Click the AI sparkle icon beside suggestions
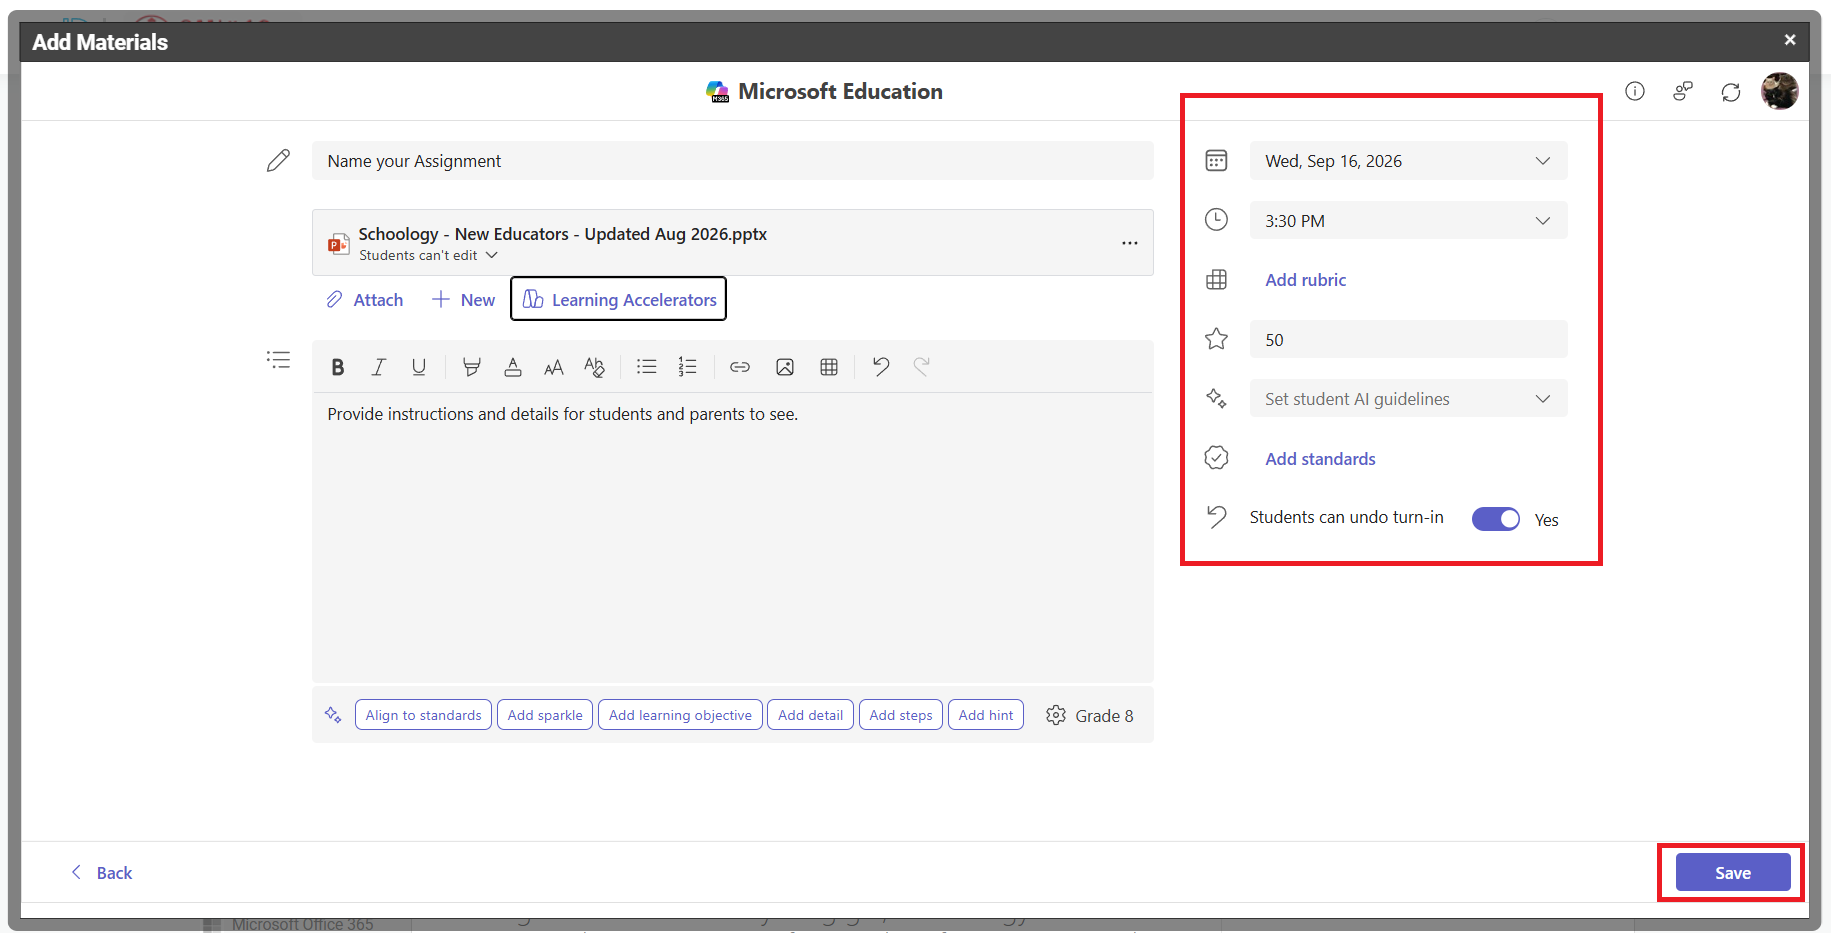This screenshot has height=933, width=1831. (x=333, y=714)
